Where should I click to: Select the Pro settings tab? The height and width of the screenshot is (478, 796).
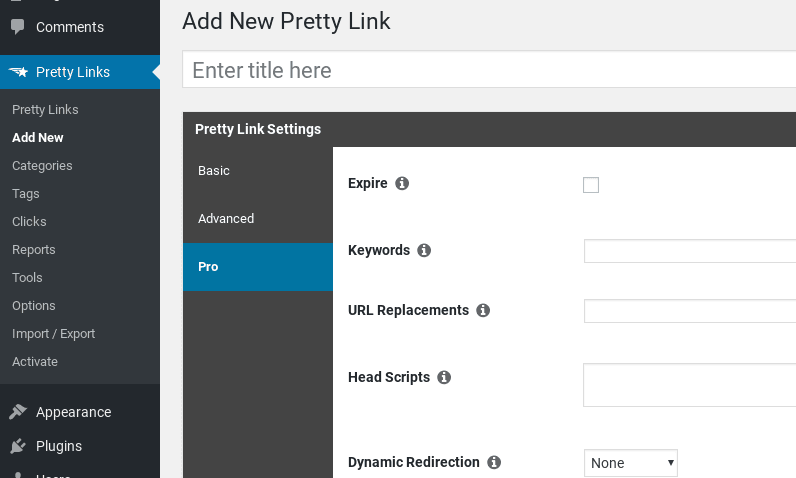258,267
